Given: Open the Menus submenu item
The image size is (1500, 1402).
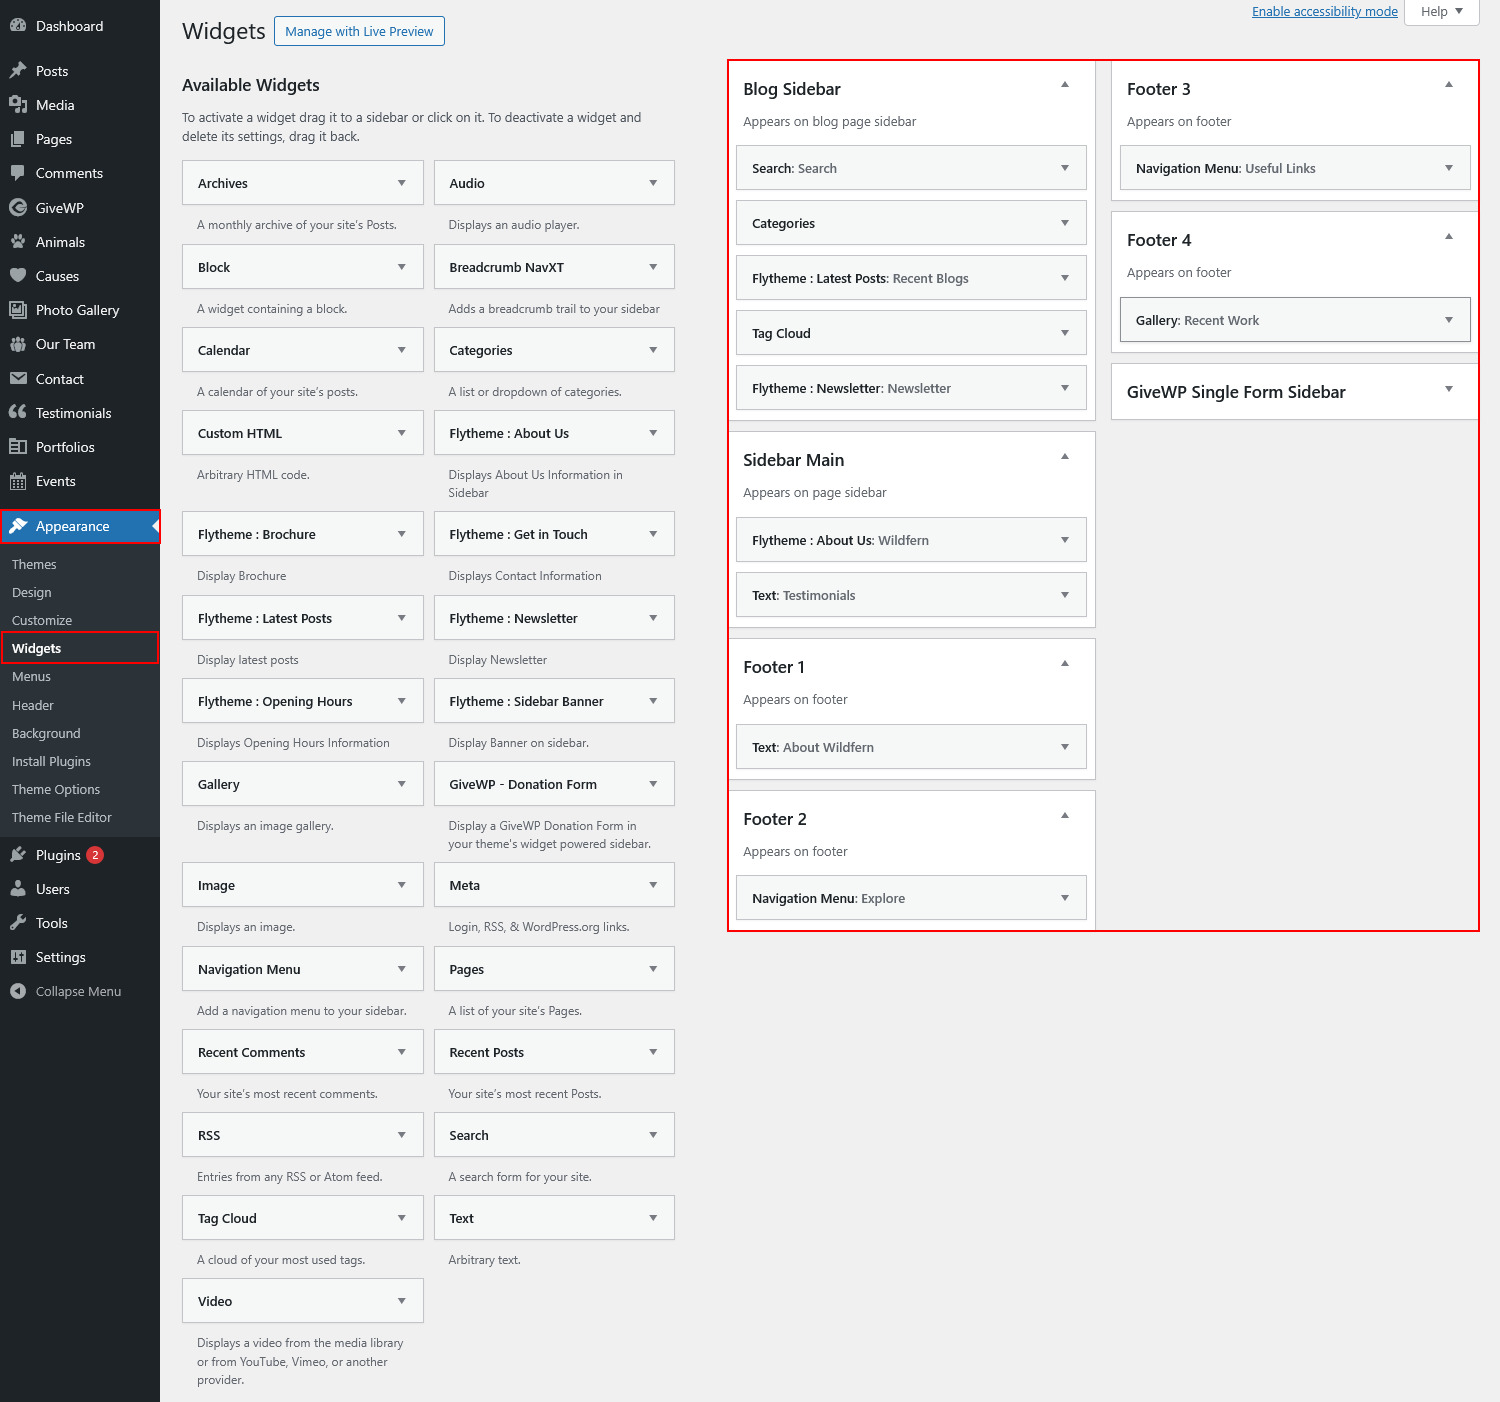Looking at the screenshot, I should [x=31, y=677].
